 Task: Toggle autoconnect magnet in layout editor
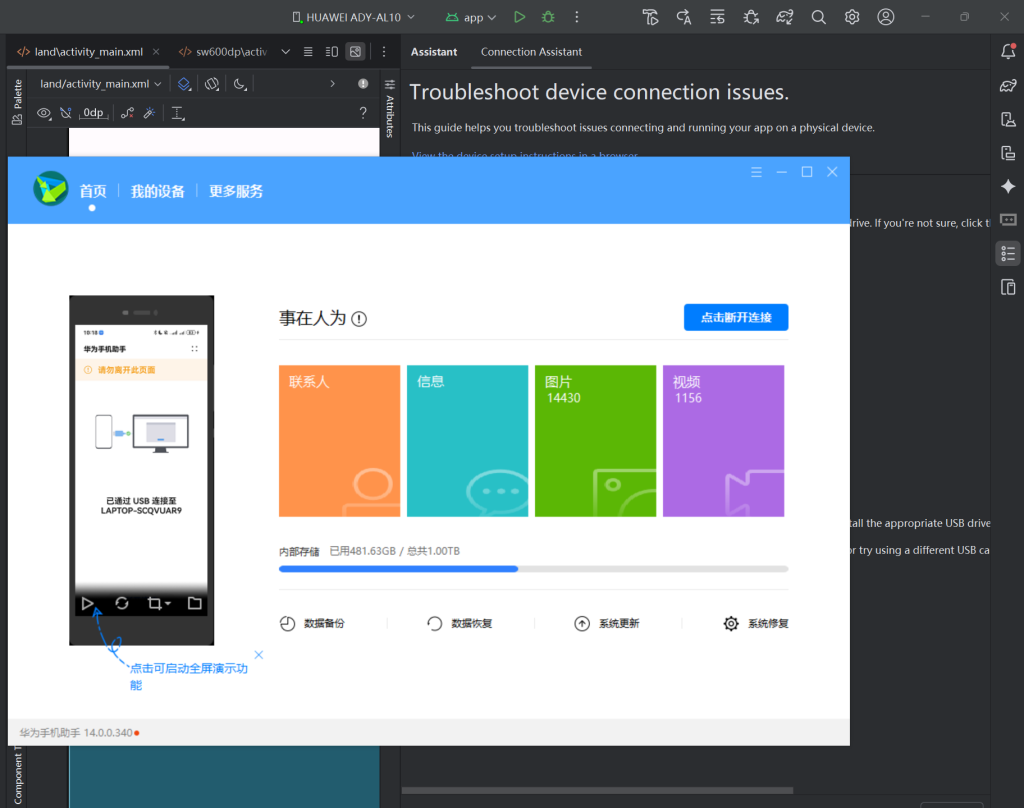[x=66, y=113]
